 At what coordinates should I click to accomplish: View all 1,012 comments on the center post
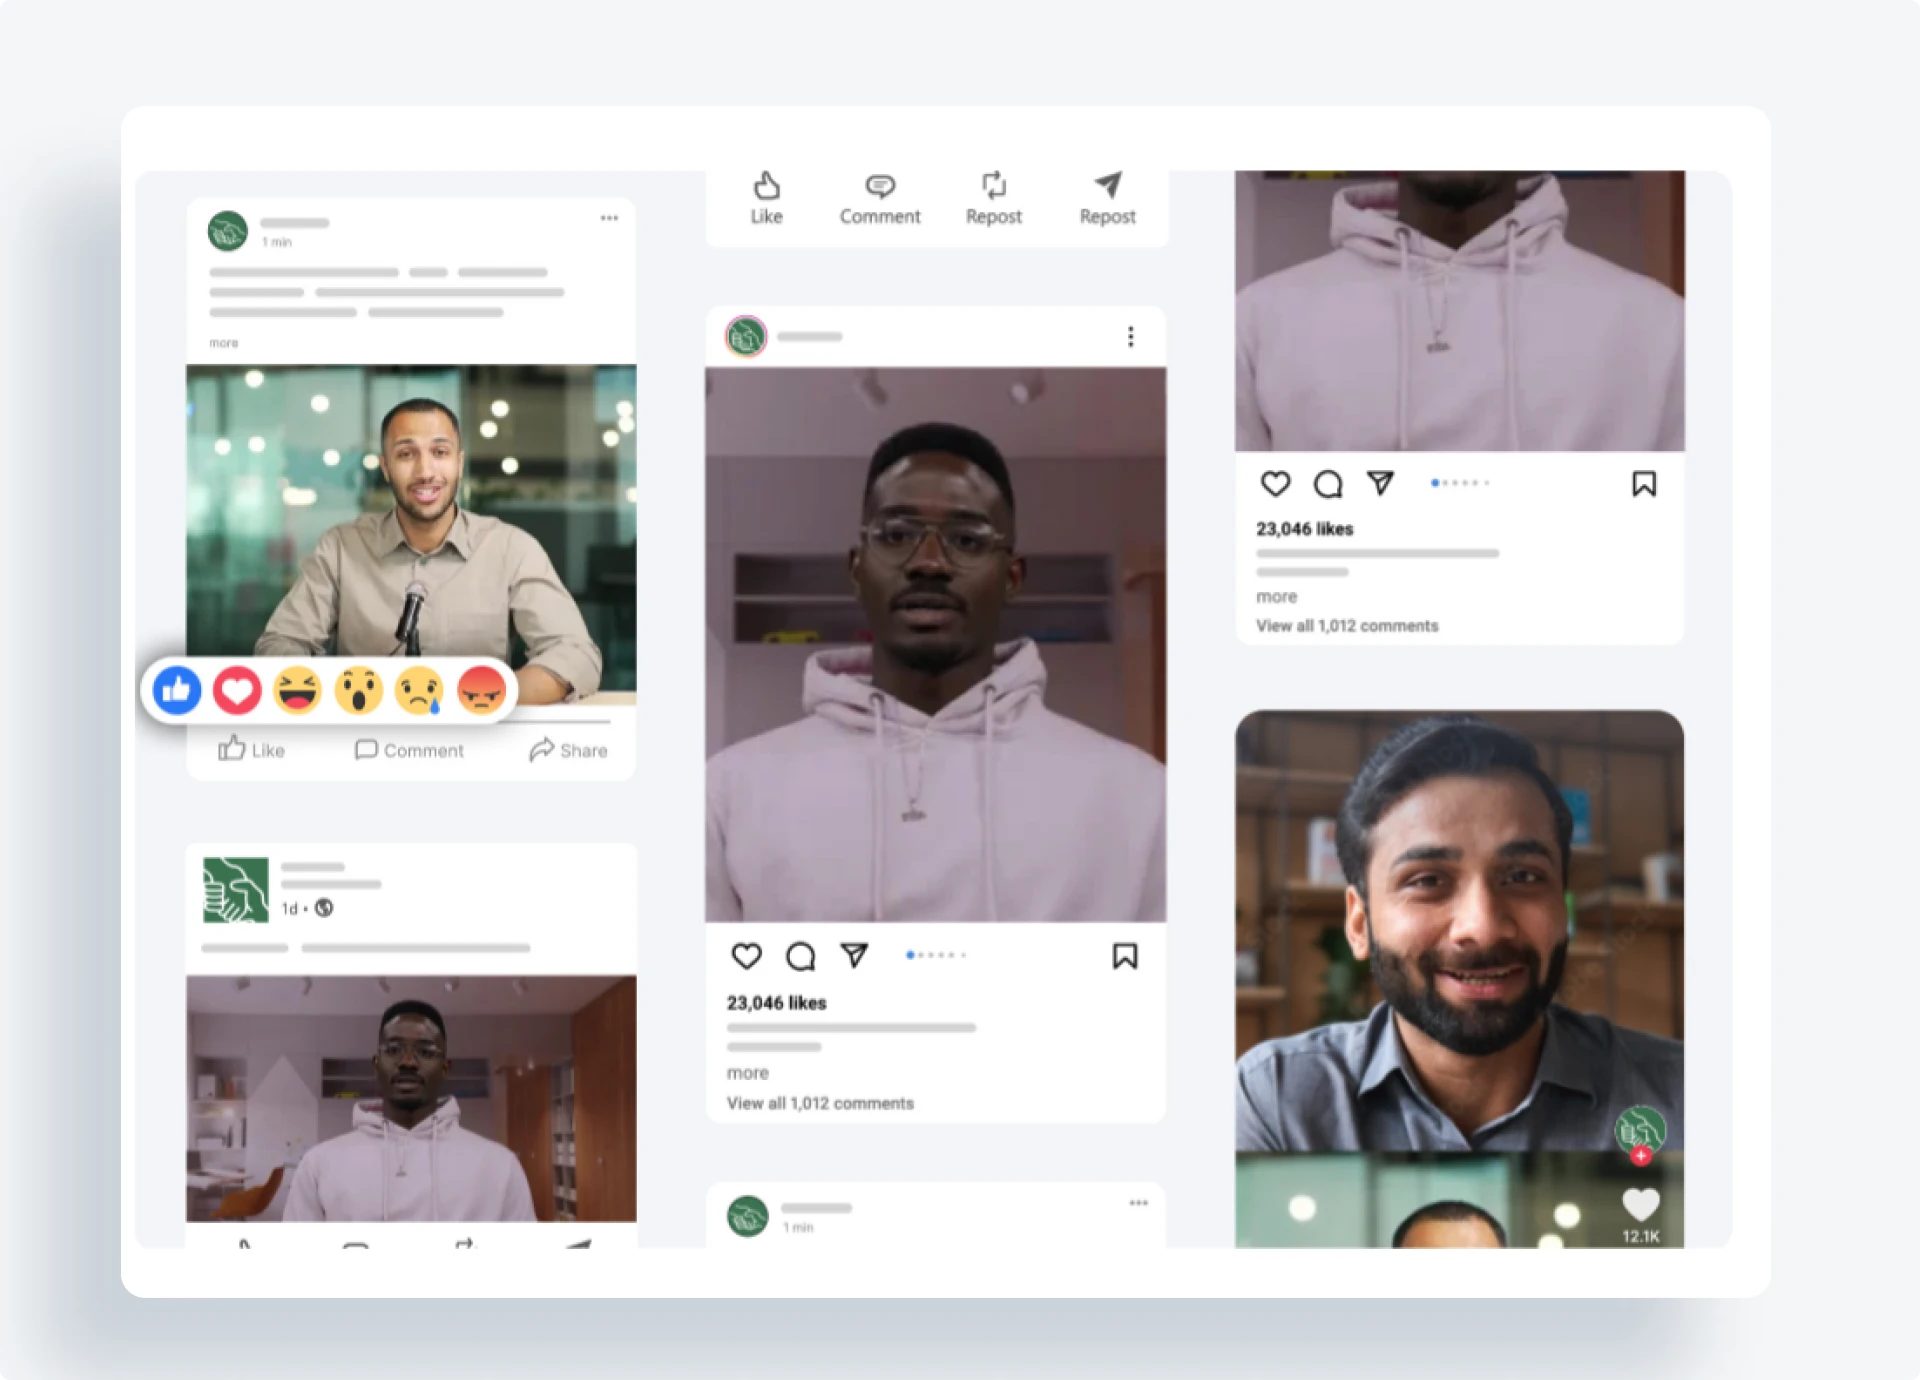820,1103
